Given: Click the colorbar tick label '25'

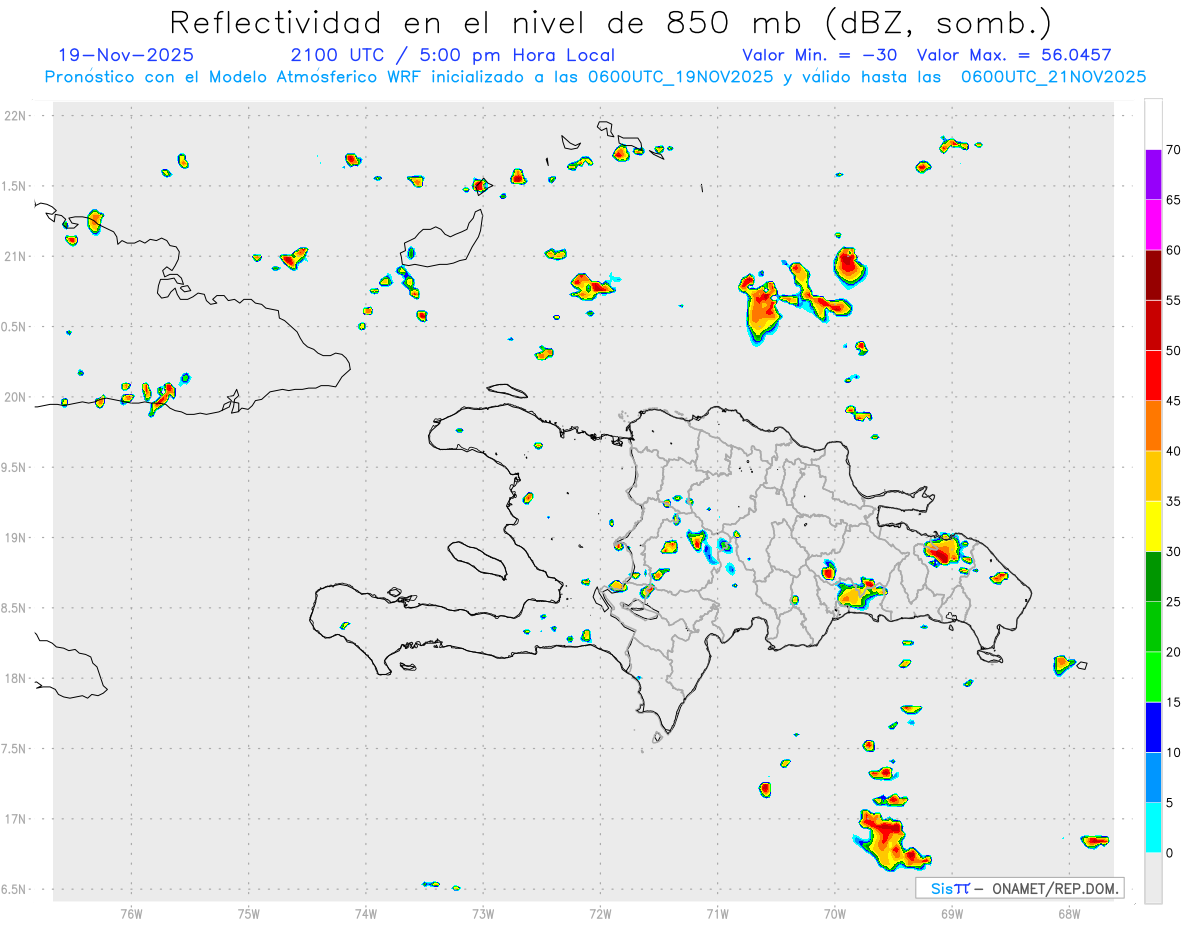Looking at the screenshot, I should (1173, 601).
